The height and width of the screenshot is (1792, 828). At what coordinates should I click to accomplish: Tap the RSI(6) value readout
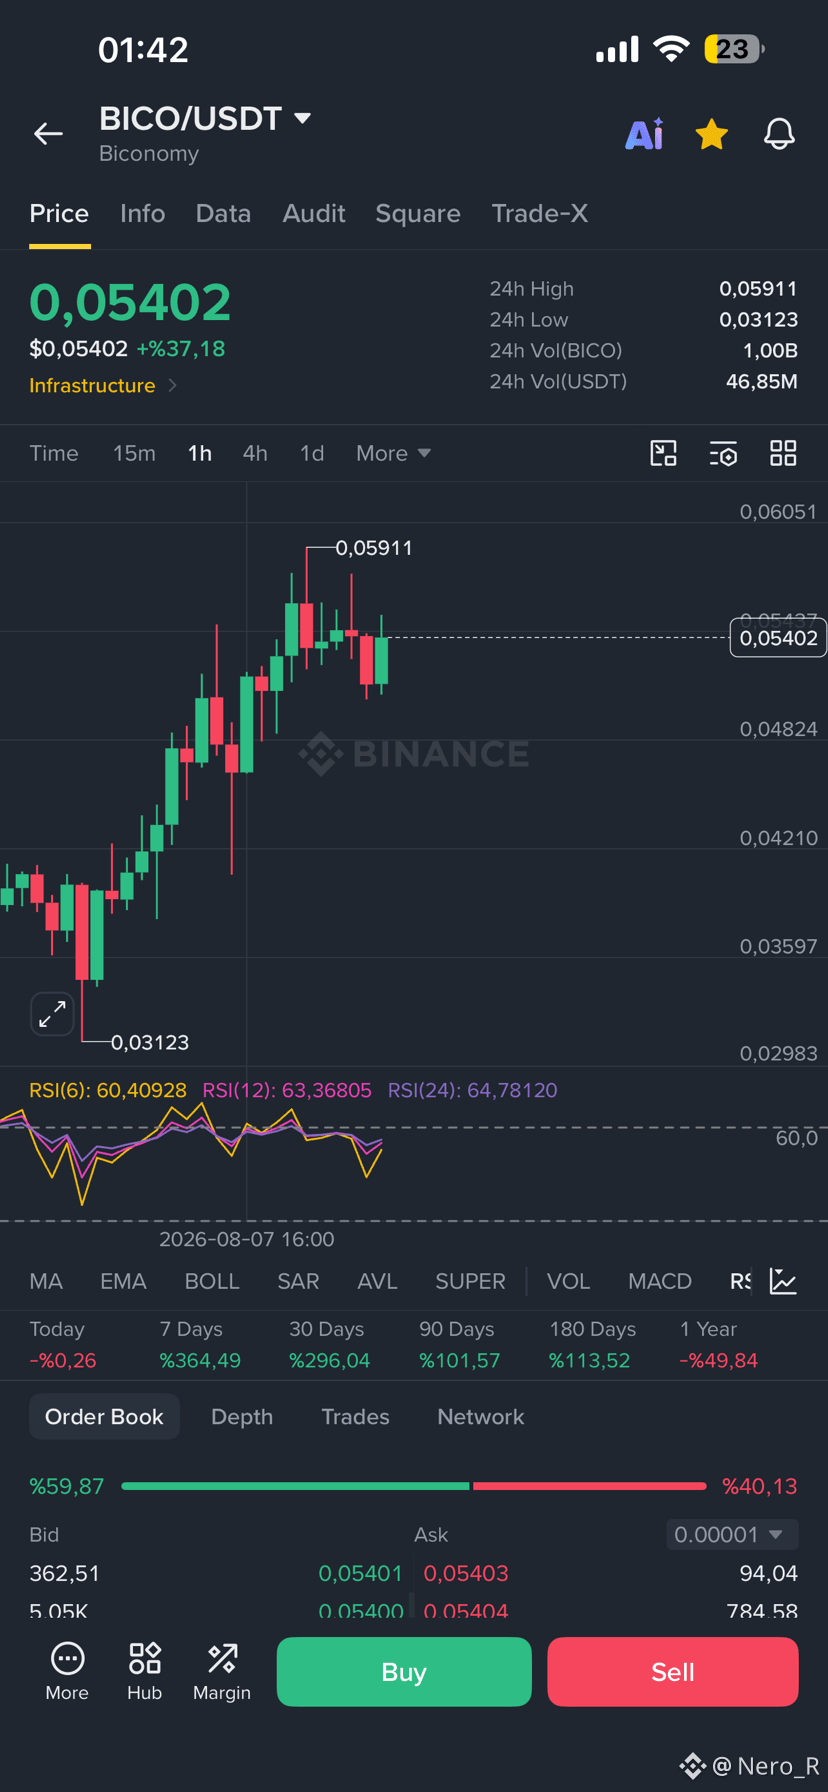click(x=108, y=1090)
